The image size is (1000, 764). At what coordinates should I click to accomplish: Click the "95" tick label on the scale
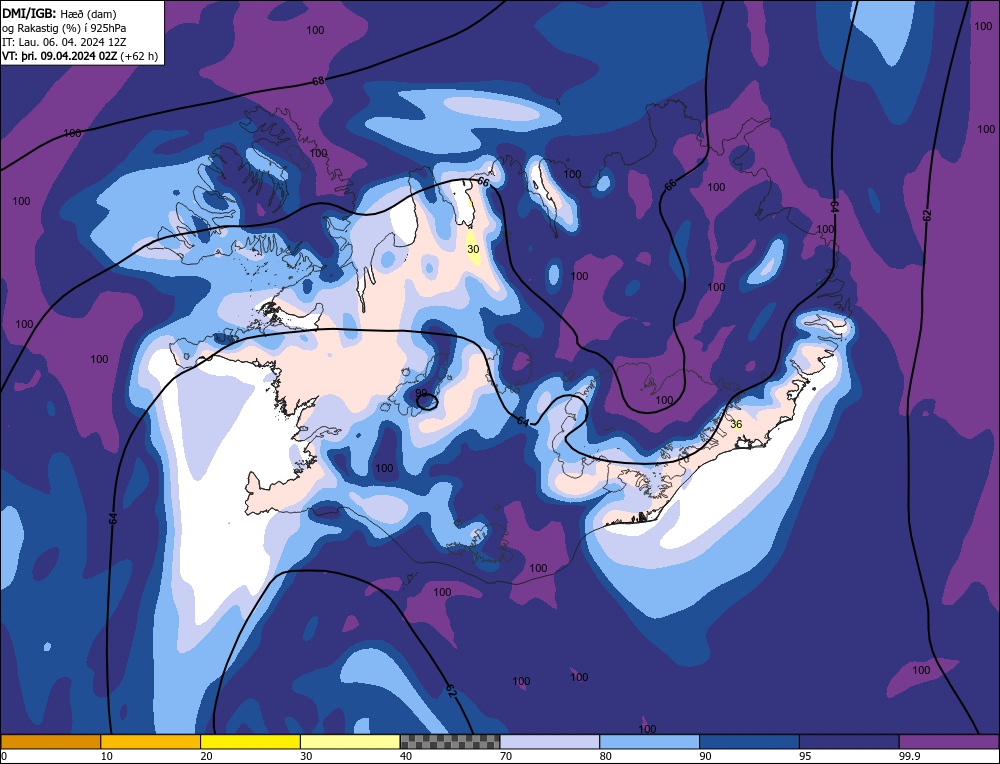tap(805, 756)
